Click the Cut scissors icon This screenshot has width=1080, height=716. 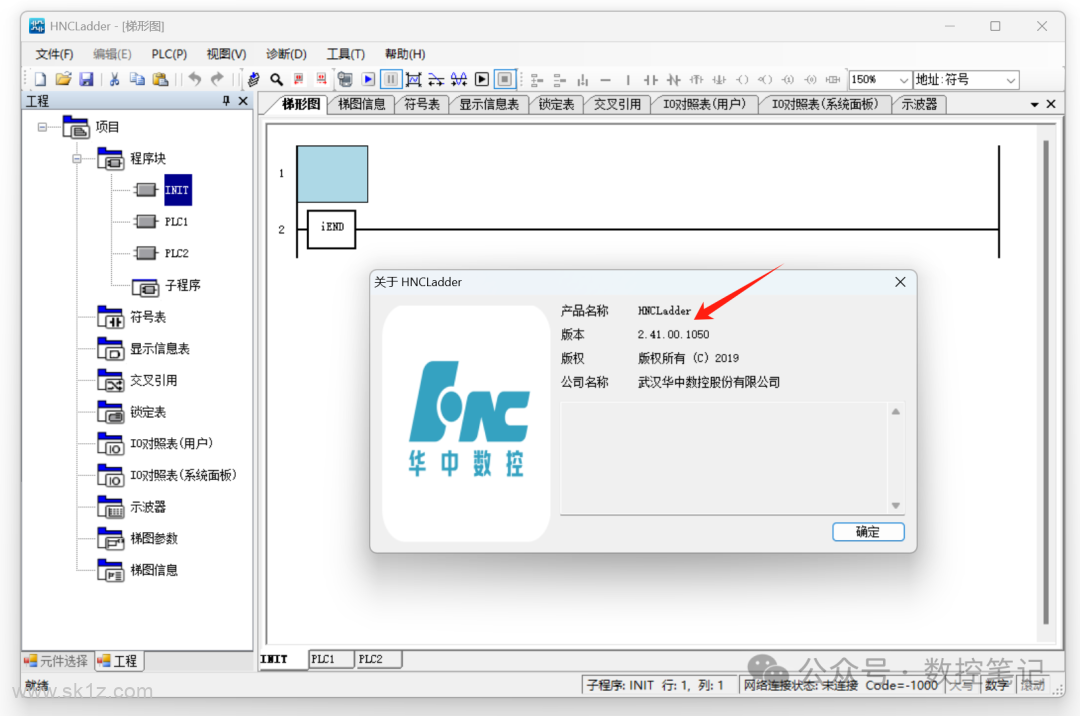tap(114, 80)
